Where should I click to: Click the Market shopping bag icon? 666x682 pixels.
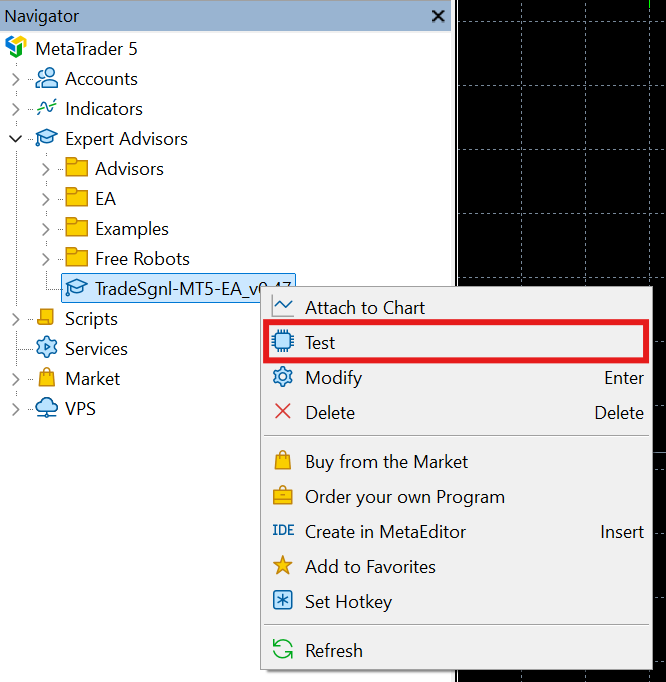point(47,378)
